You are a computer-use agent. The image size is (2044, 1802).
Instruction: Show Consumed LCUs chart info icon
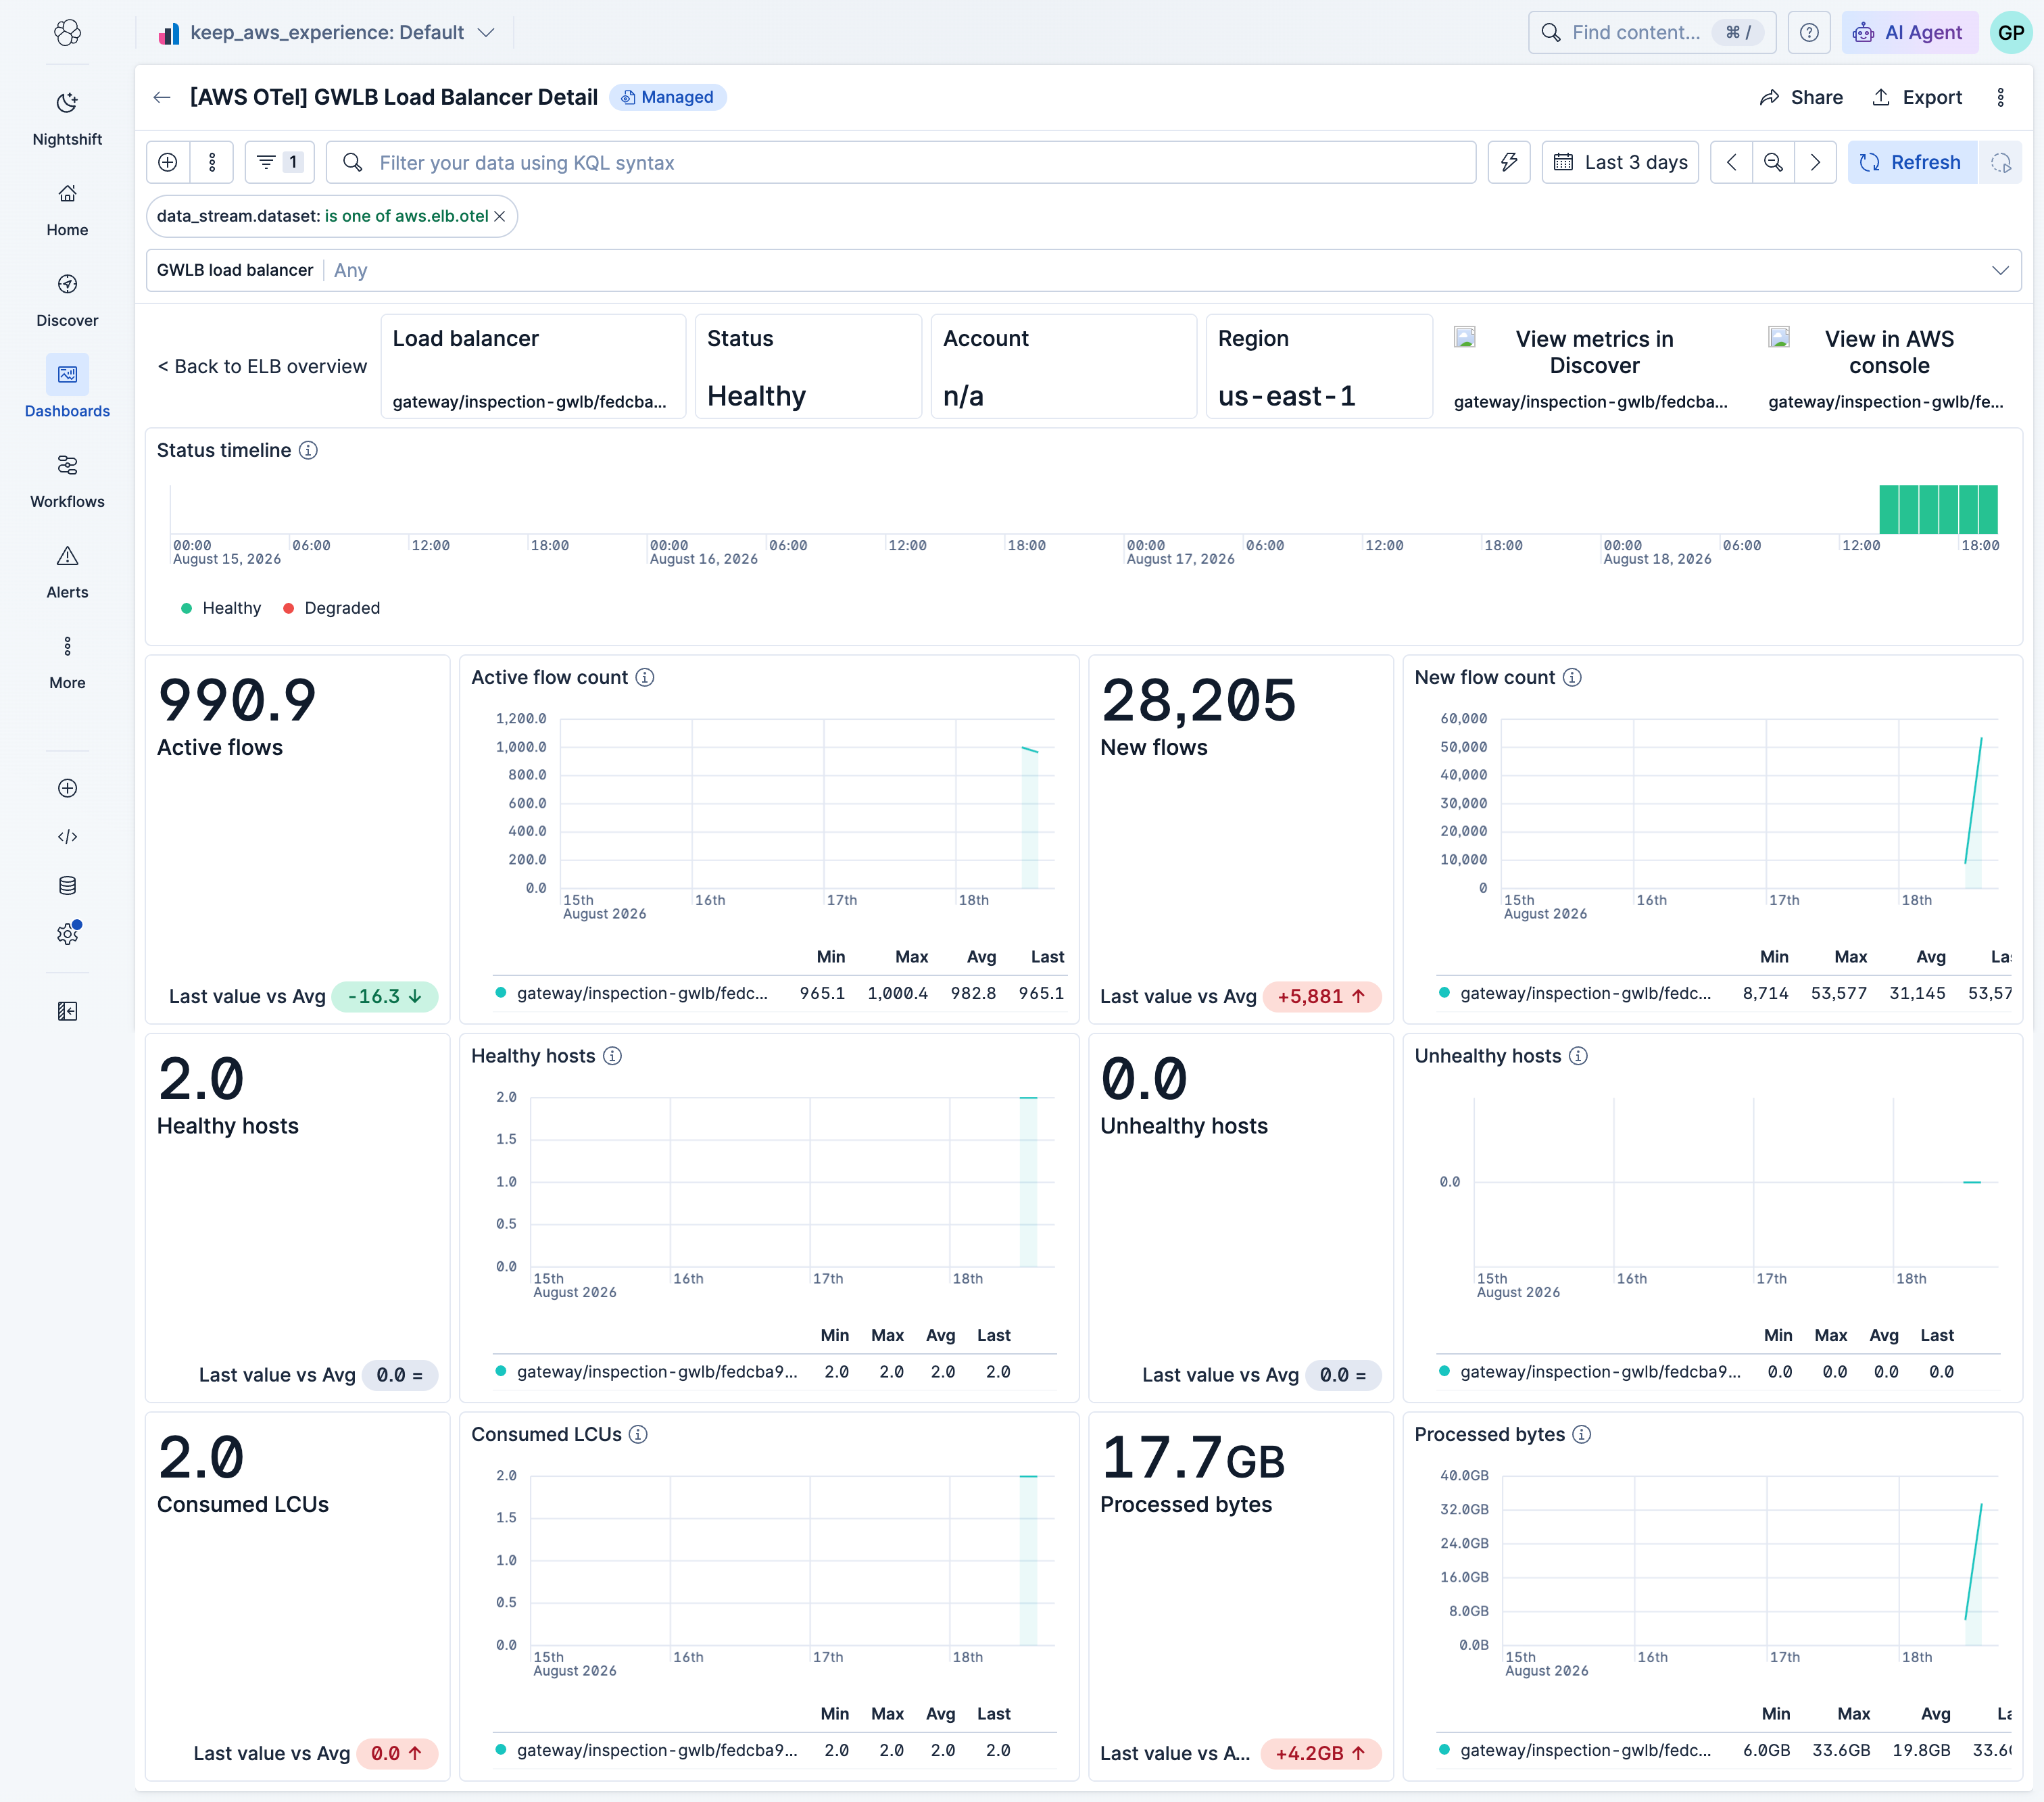click(638, 1434)
